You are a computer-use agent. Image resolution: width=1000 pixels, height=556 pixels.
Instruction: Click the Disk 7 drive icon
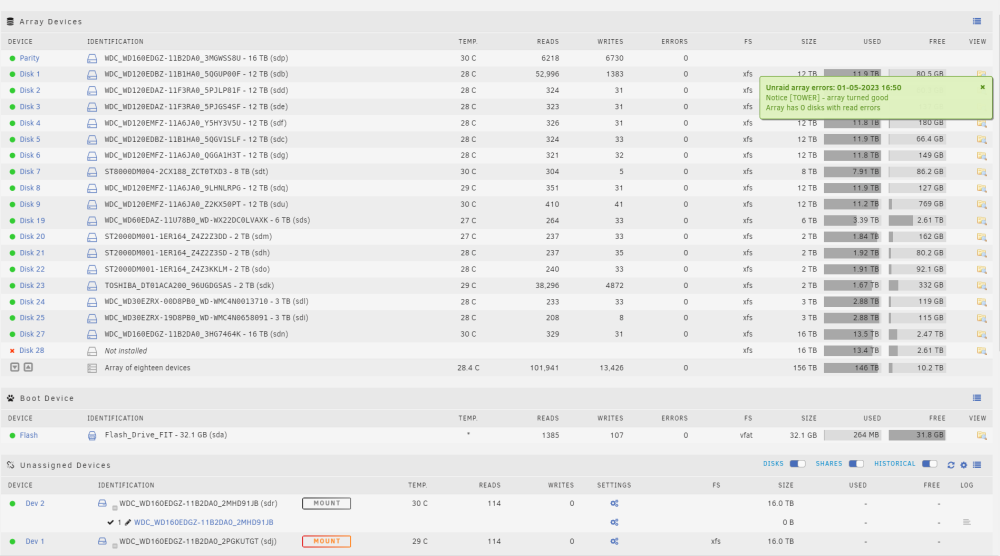[92, 172]
